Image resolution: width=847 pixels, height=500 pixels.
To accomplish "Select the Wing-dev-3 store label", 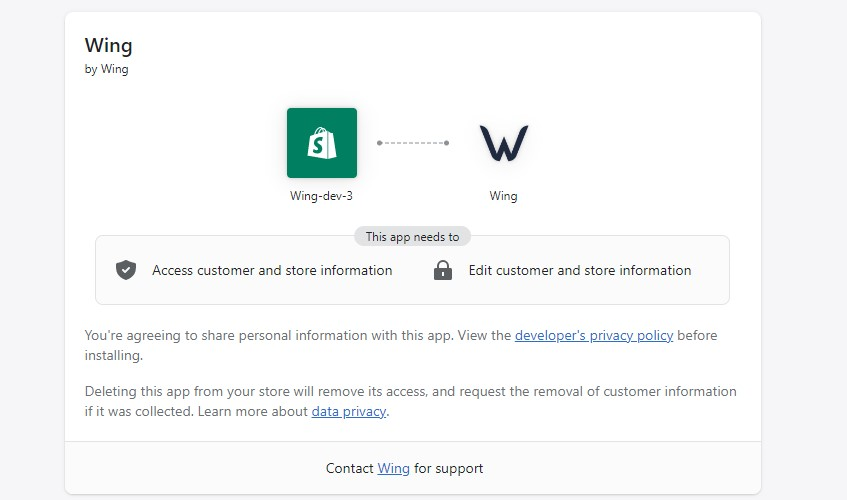I will [x=321, y=196].
